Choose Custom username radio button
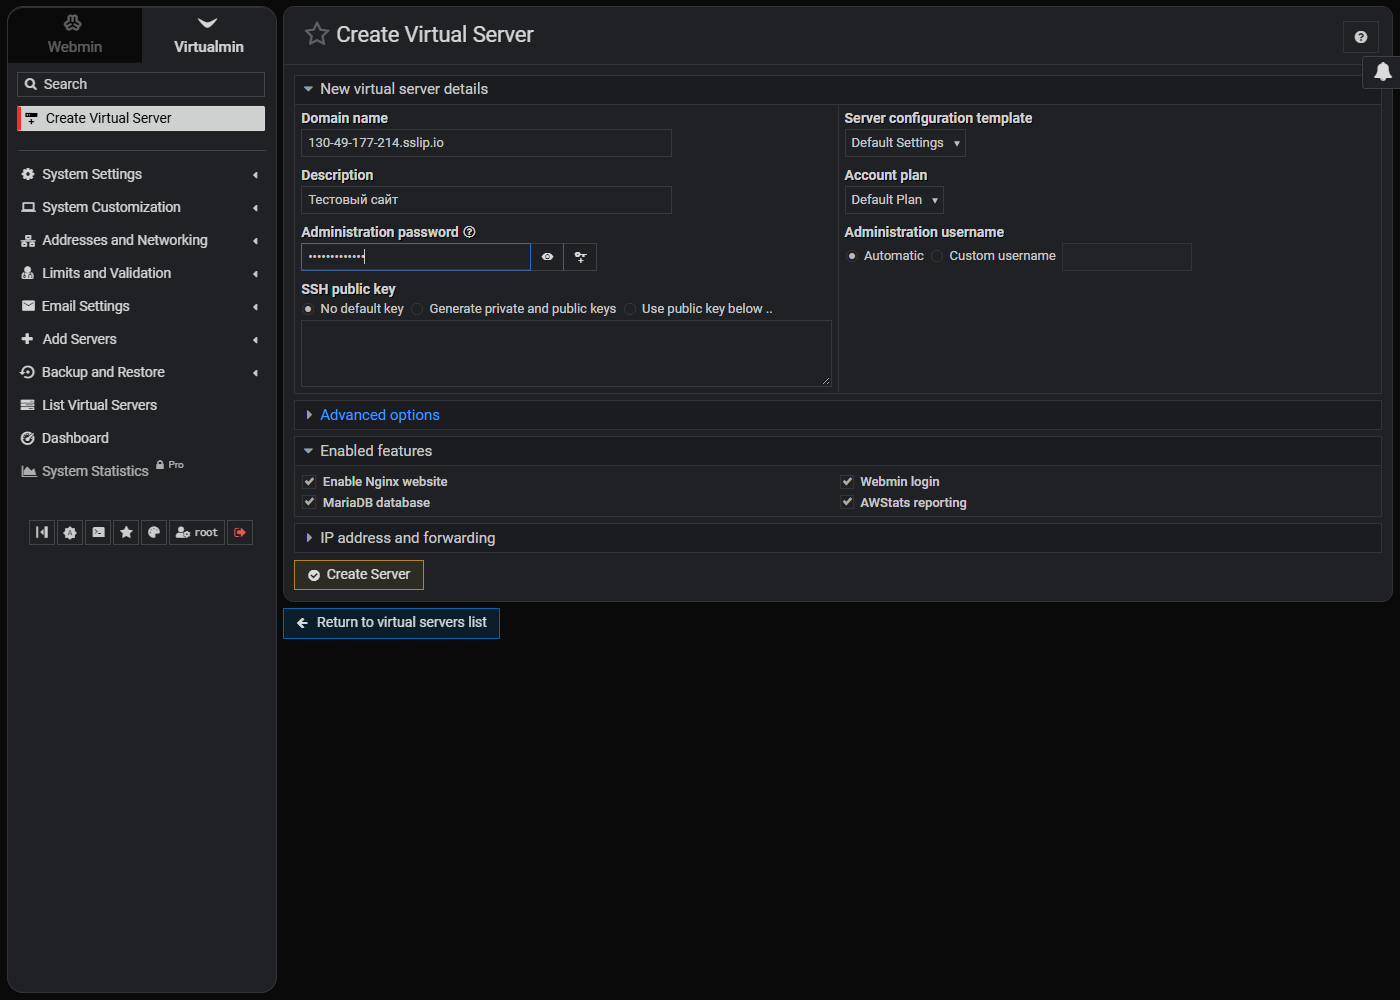The image size is (1400, 1000). (937, 256)
